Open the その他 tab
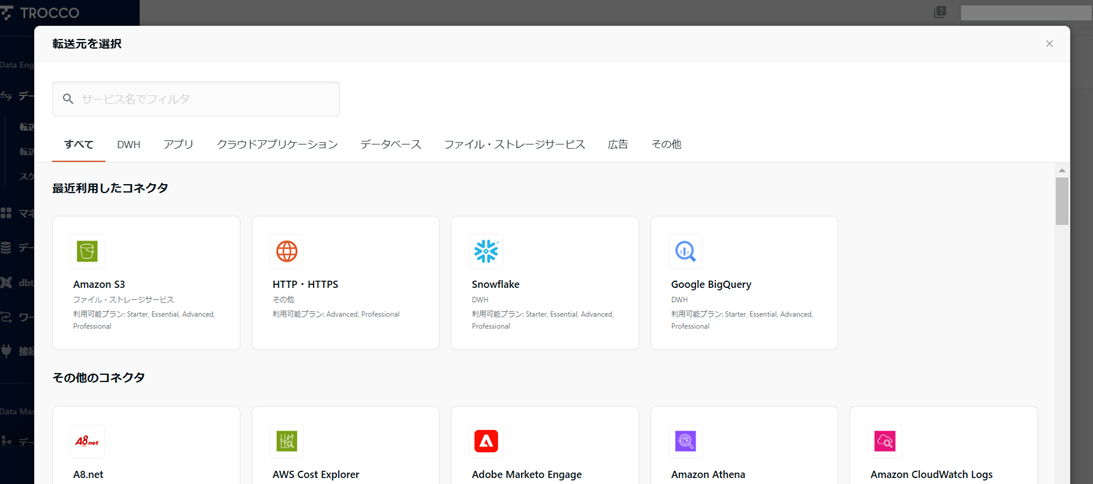 [x=666, y=144]
